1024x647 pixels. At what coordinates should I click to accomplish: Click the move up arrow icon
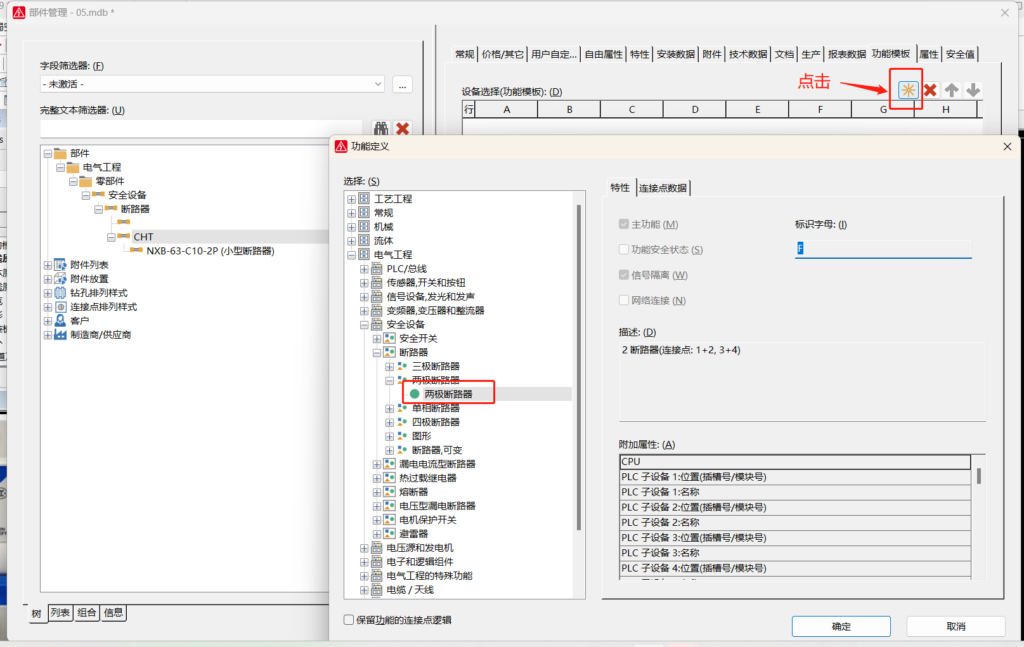point(951,90)
